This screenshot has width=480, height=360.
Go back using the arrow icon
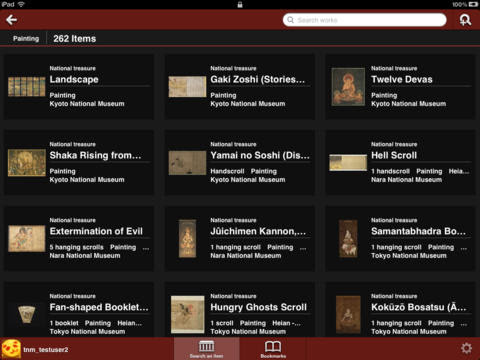(12, 20)
